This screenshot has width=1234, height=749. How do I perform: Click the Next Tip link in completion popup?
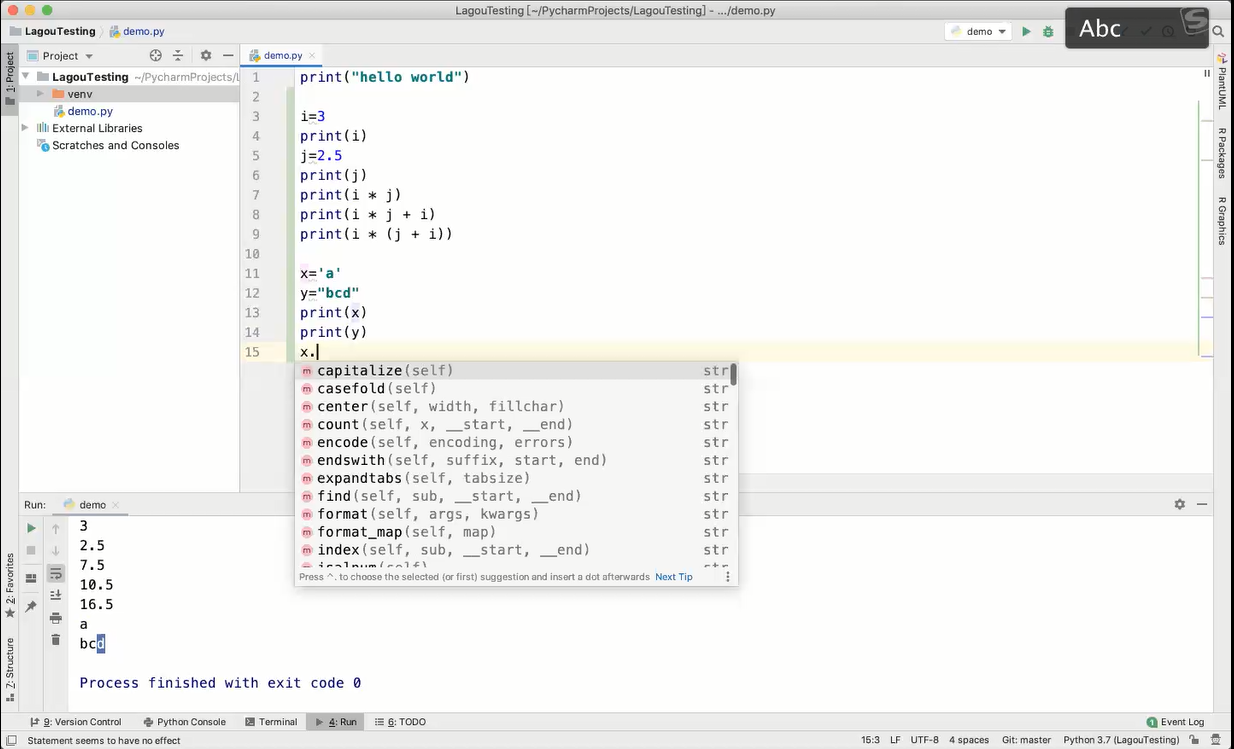point(674,577)
